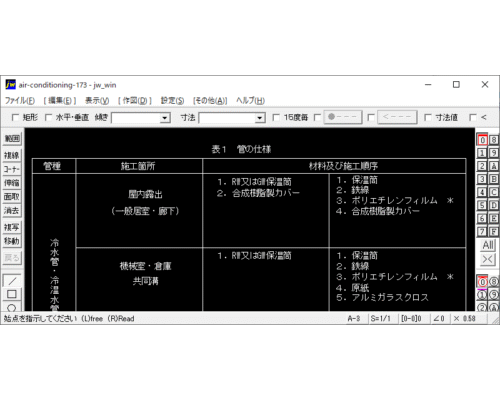
Task: Enable the 15度毎 checkbox
Action: [276, 117]
